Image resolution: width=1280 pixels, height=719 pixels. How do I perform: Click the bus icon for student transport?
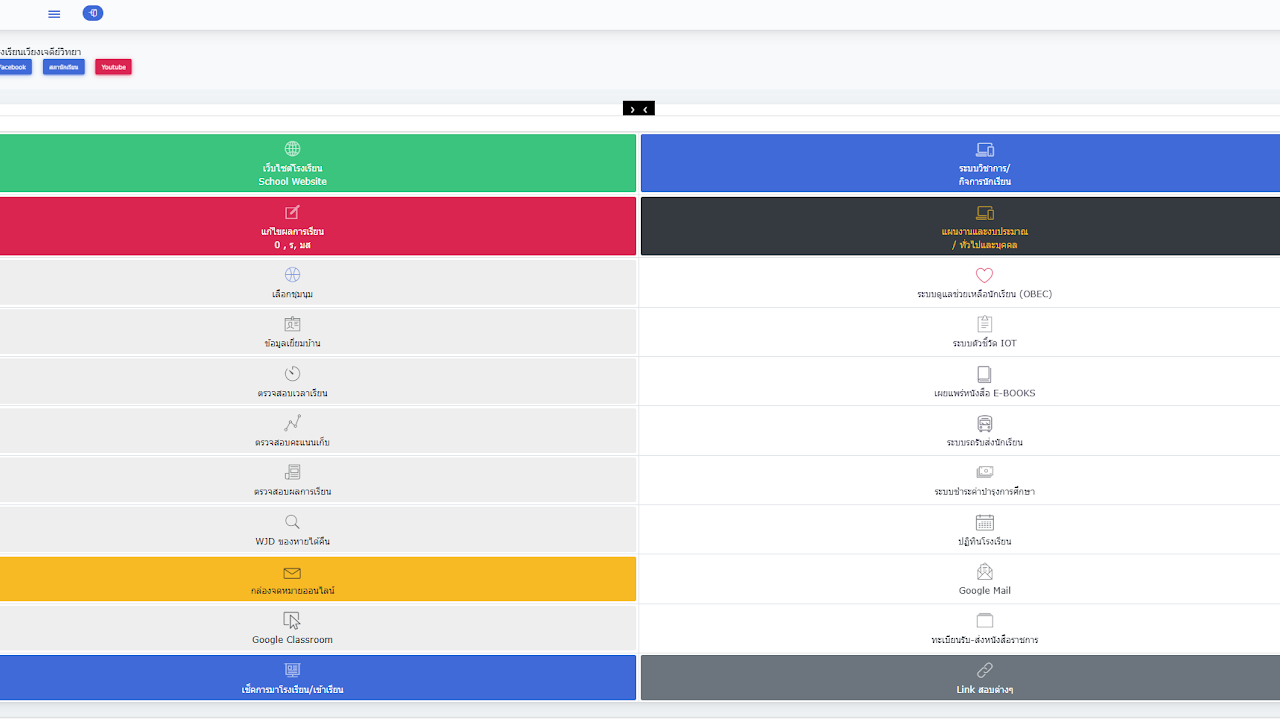[984, 423]
